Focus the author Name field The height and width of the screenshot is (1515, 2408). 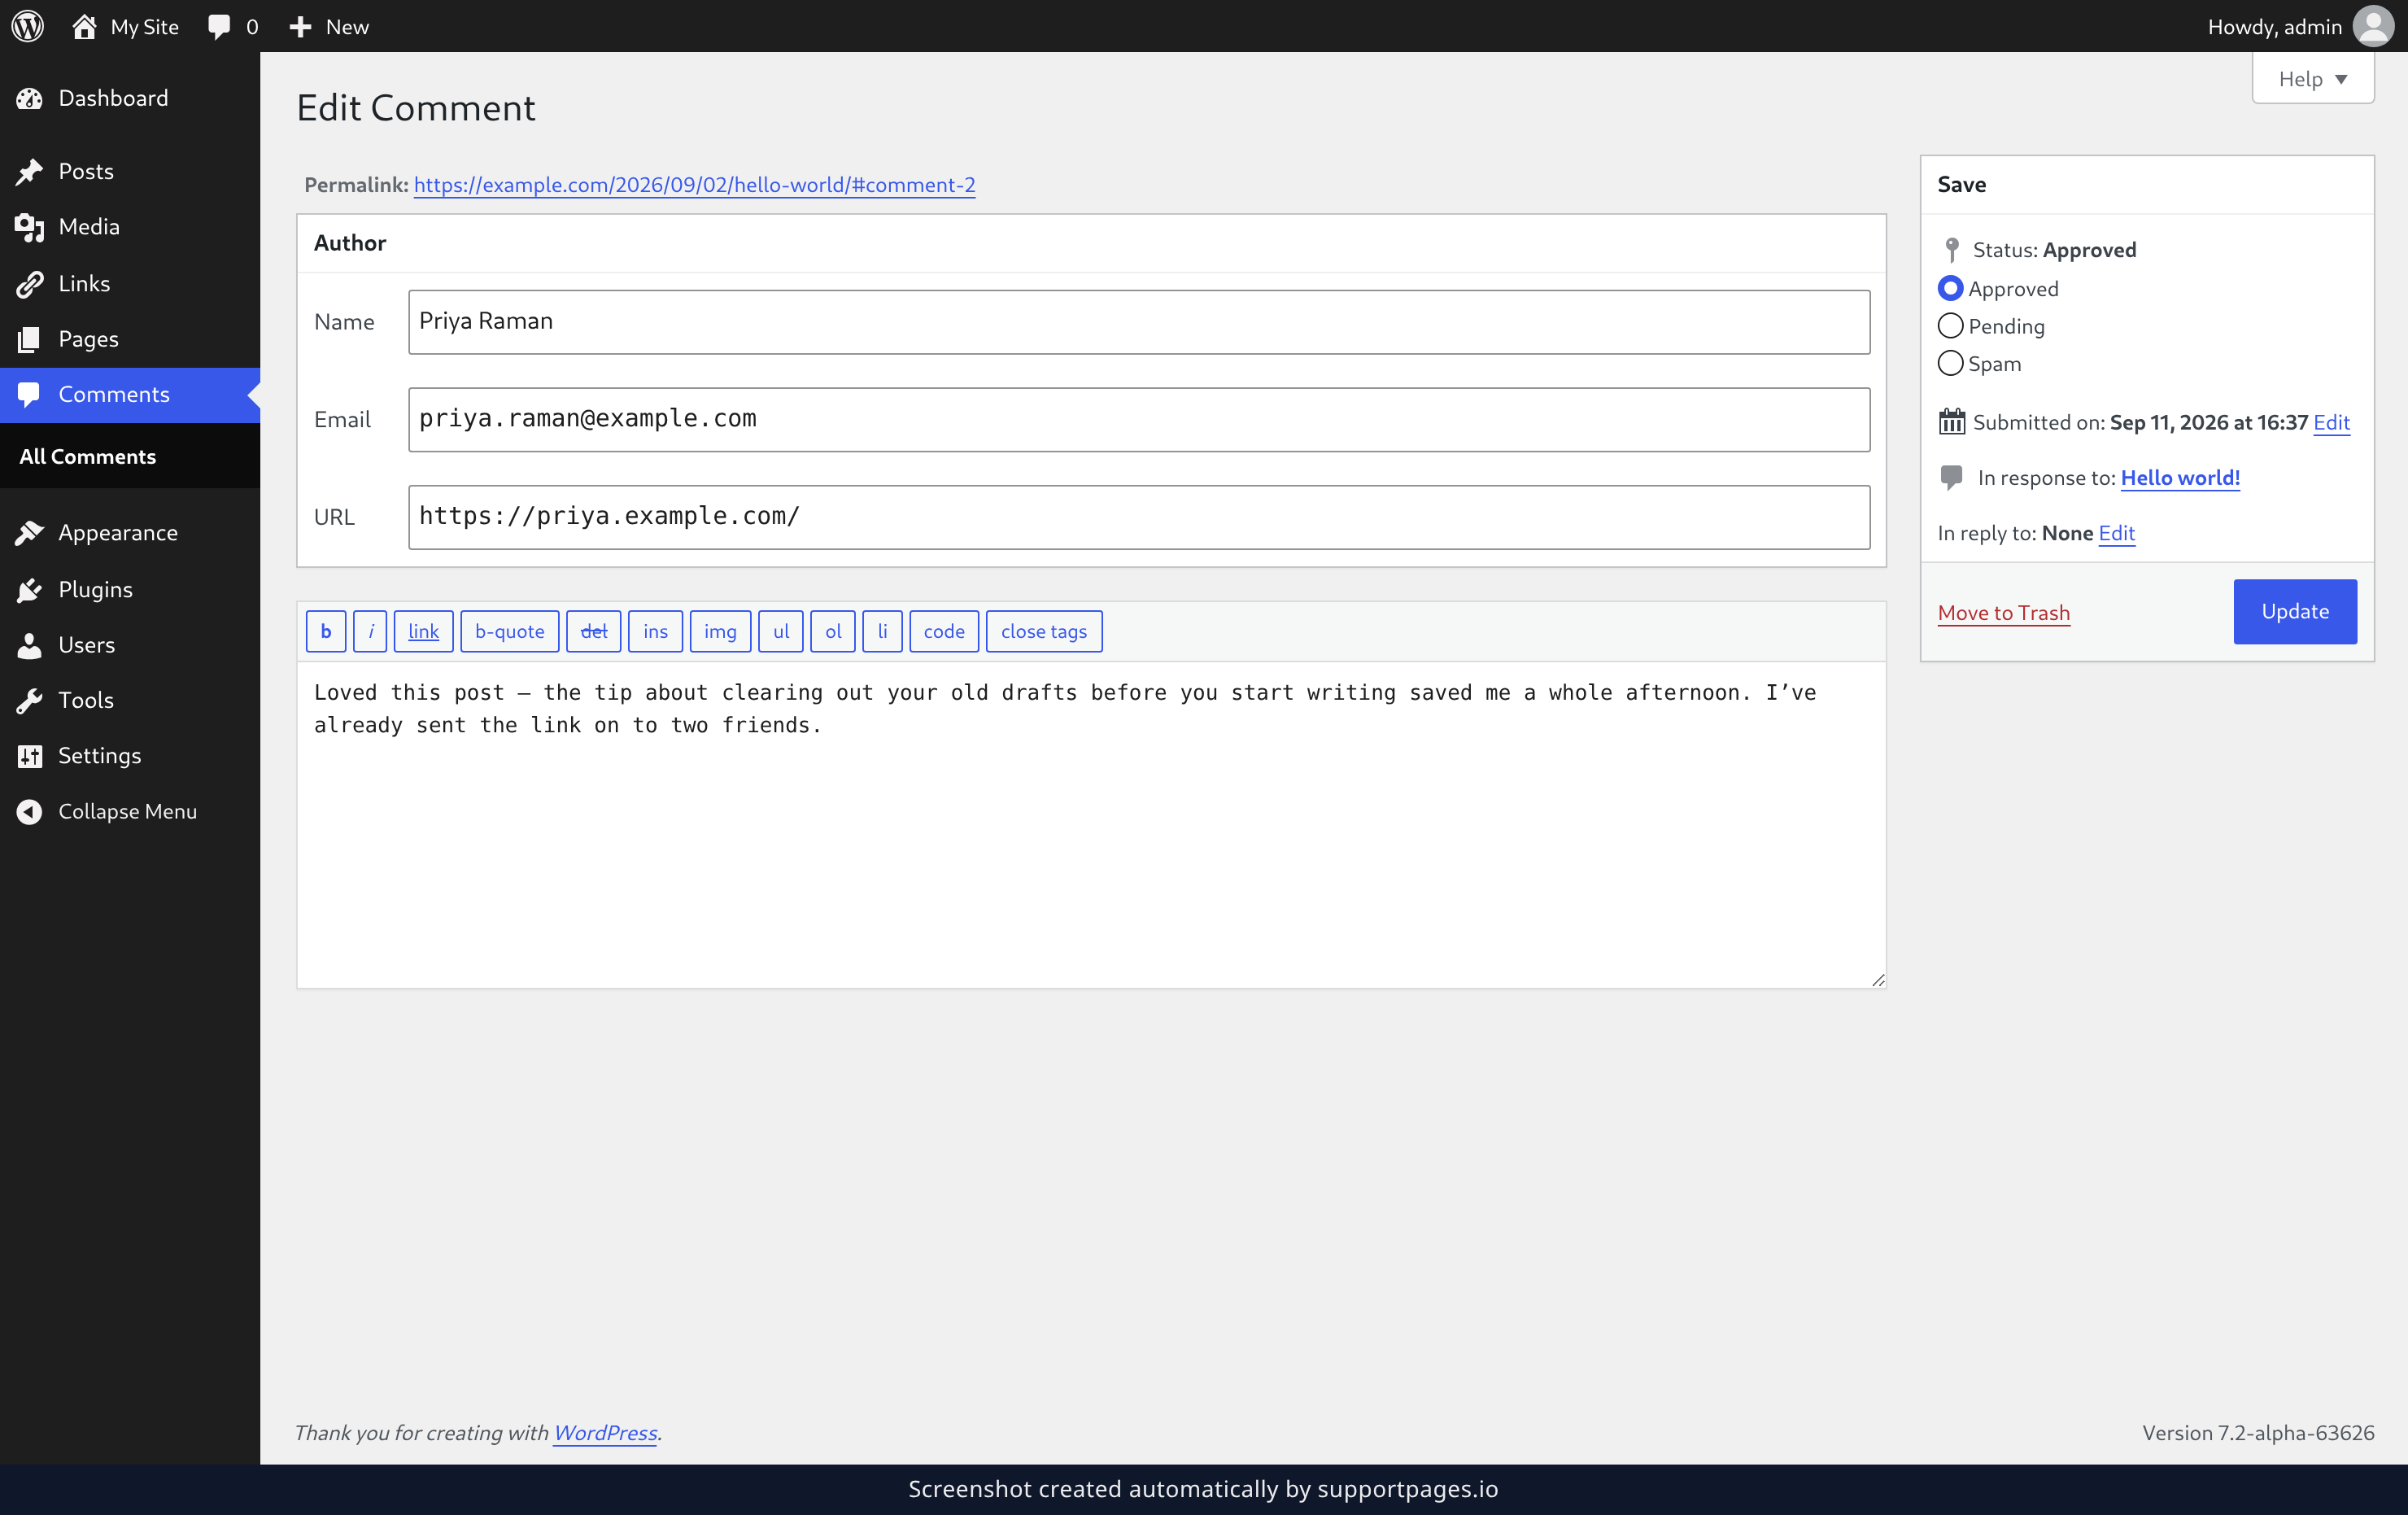pyautogui.click(x=1139, y=322)
